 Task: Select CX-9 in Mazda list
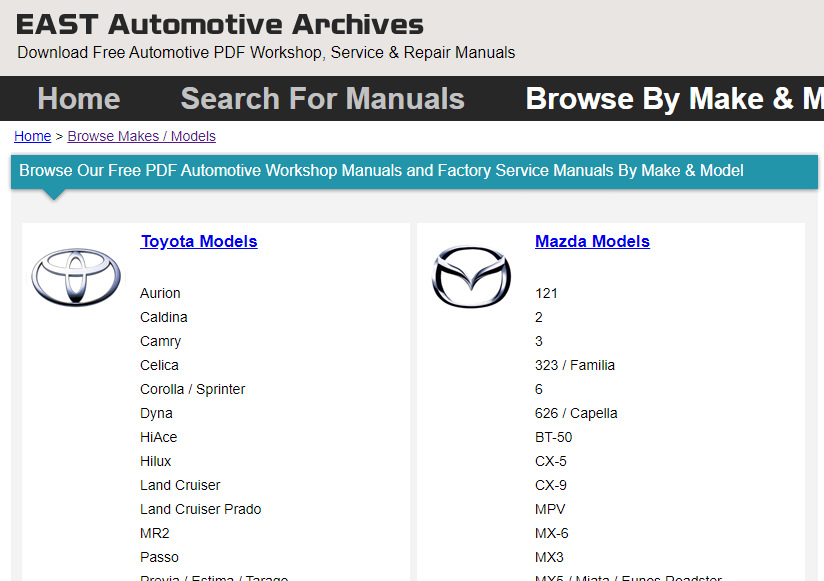(551, 485)
